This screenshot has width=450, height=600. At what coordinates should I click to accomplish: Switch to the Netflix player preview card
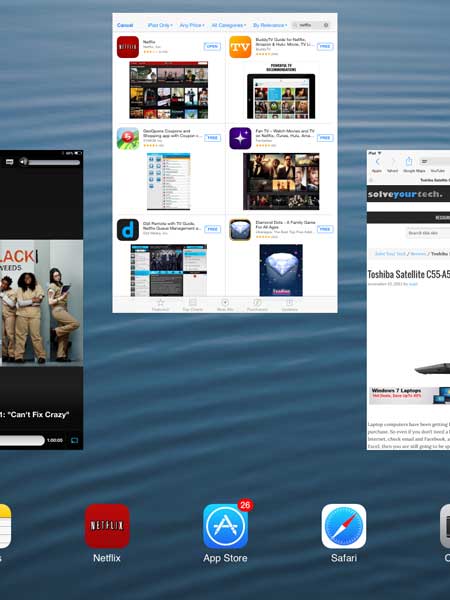[x=41, y=300]
